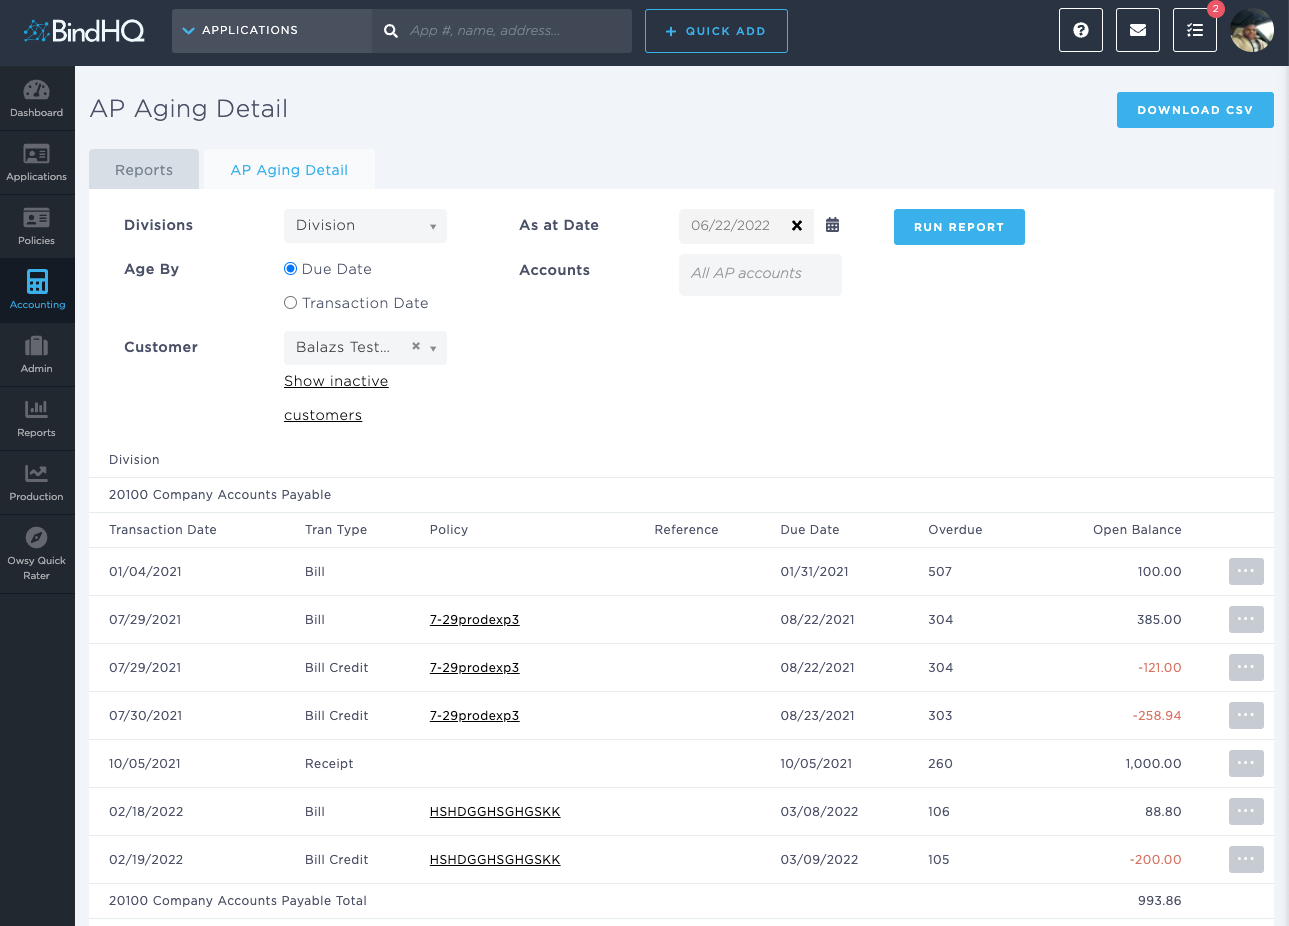
Task: Open the calendar date picker
Action: [x=832, y=225]
